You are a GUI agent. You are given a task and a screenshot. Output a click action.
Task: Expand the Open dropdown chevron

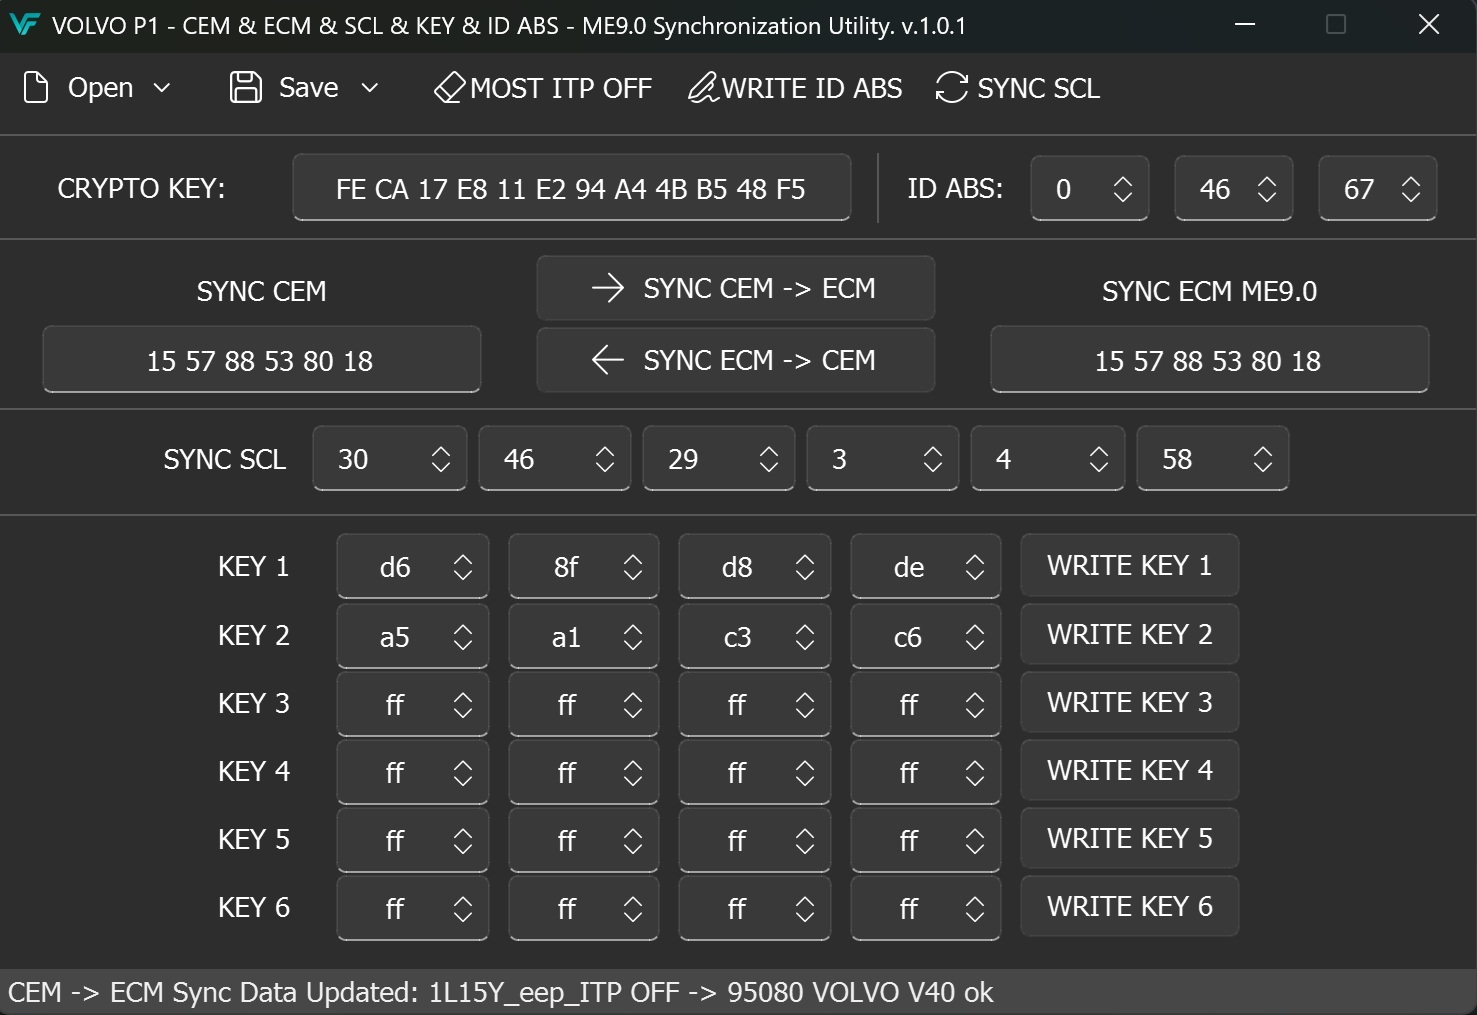click(x=162, y=88)
